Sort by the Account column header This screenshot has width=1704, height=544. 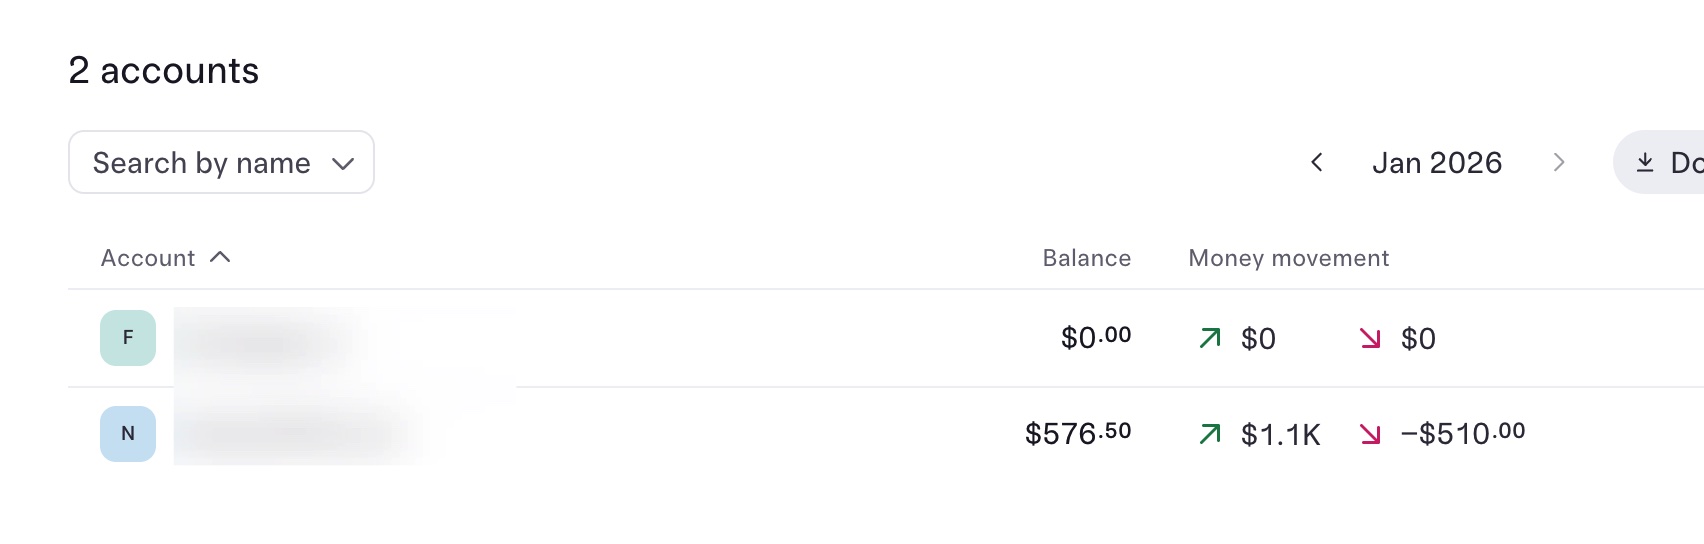click(148, 258)
